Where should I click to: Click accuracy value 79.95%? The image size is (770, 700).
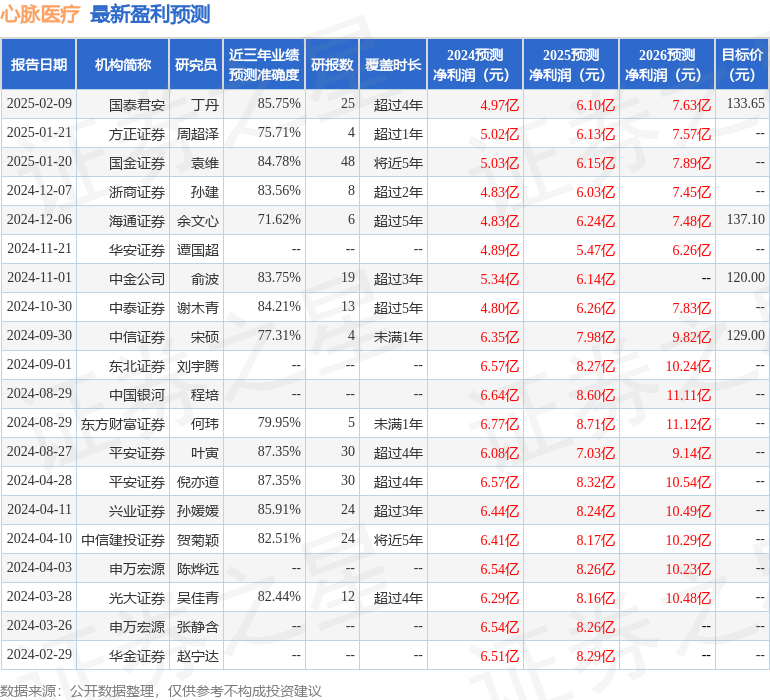click(279, 422)
